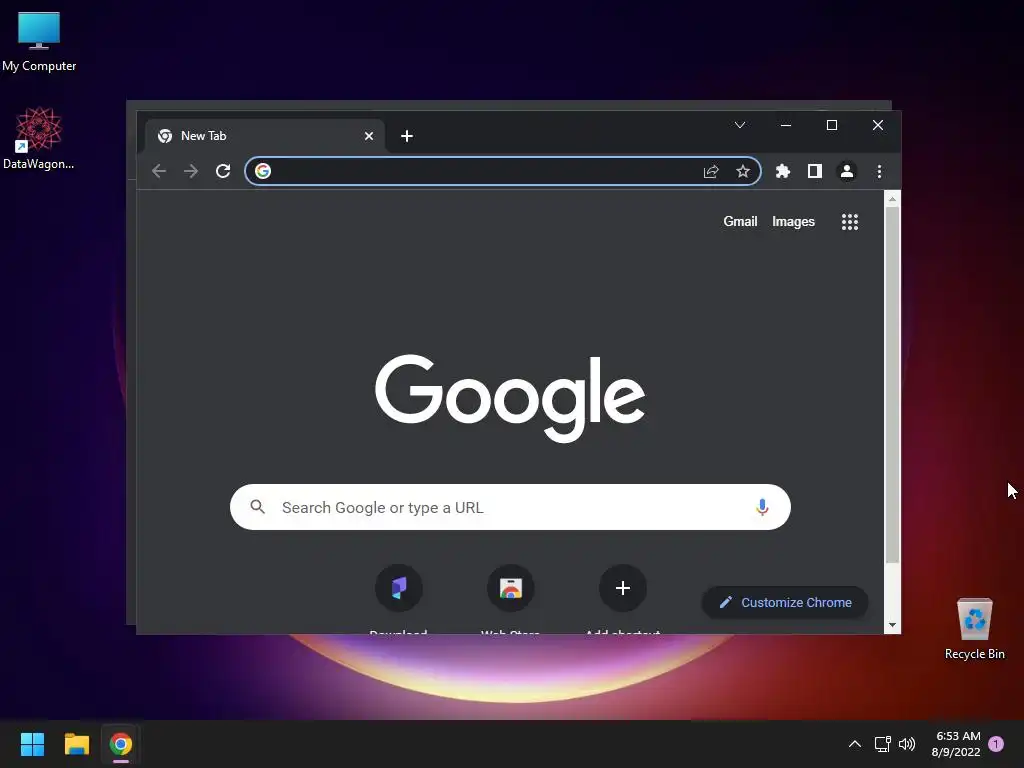Image resolution: width=1024 pixels, height=768 pixels.
Task: Toggle the Chrome side panel
Action: coord(814,171)
